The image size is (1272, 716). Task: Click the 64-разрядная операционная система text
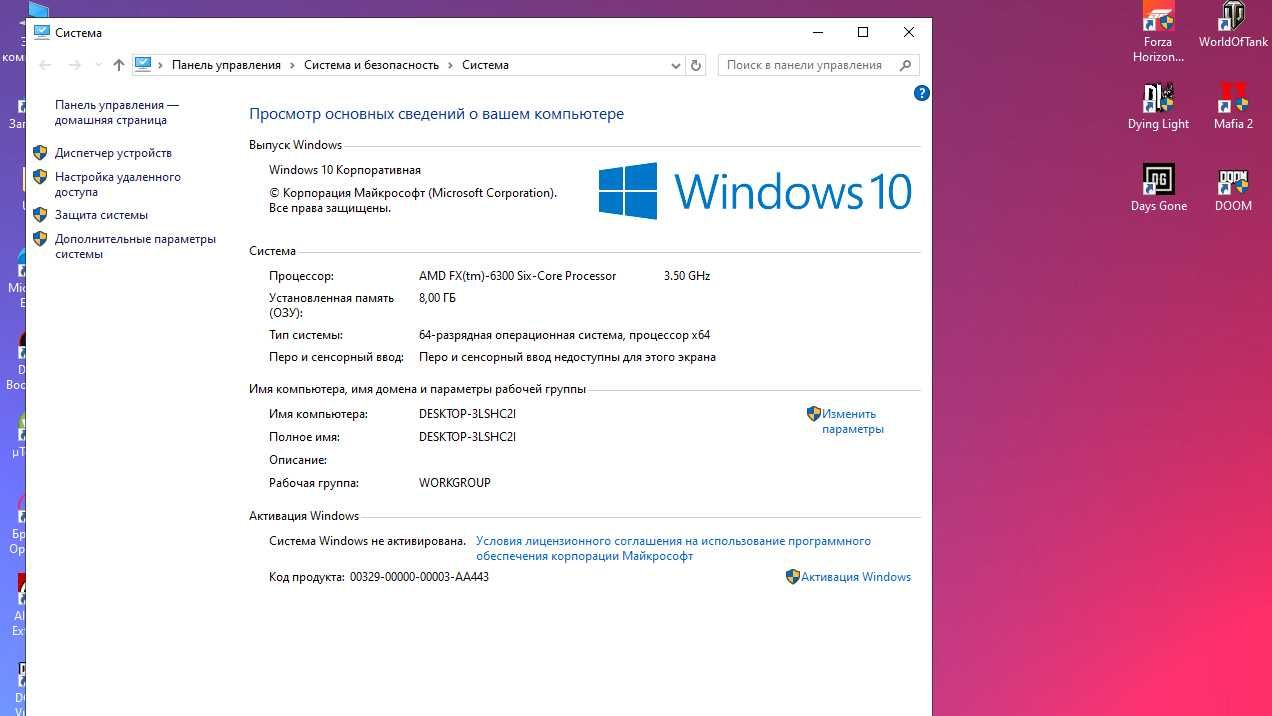coord(564,335)
